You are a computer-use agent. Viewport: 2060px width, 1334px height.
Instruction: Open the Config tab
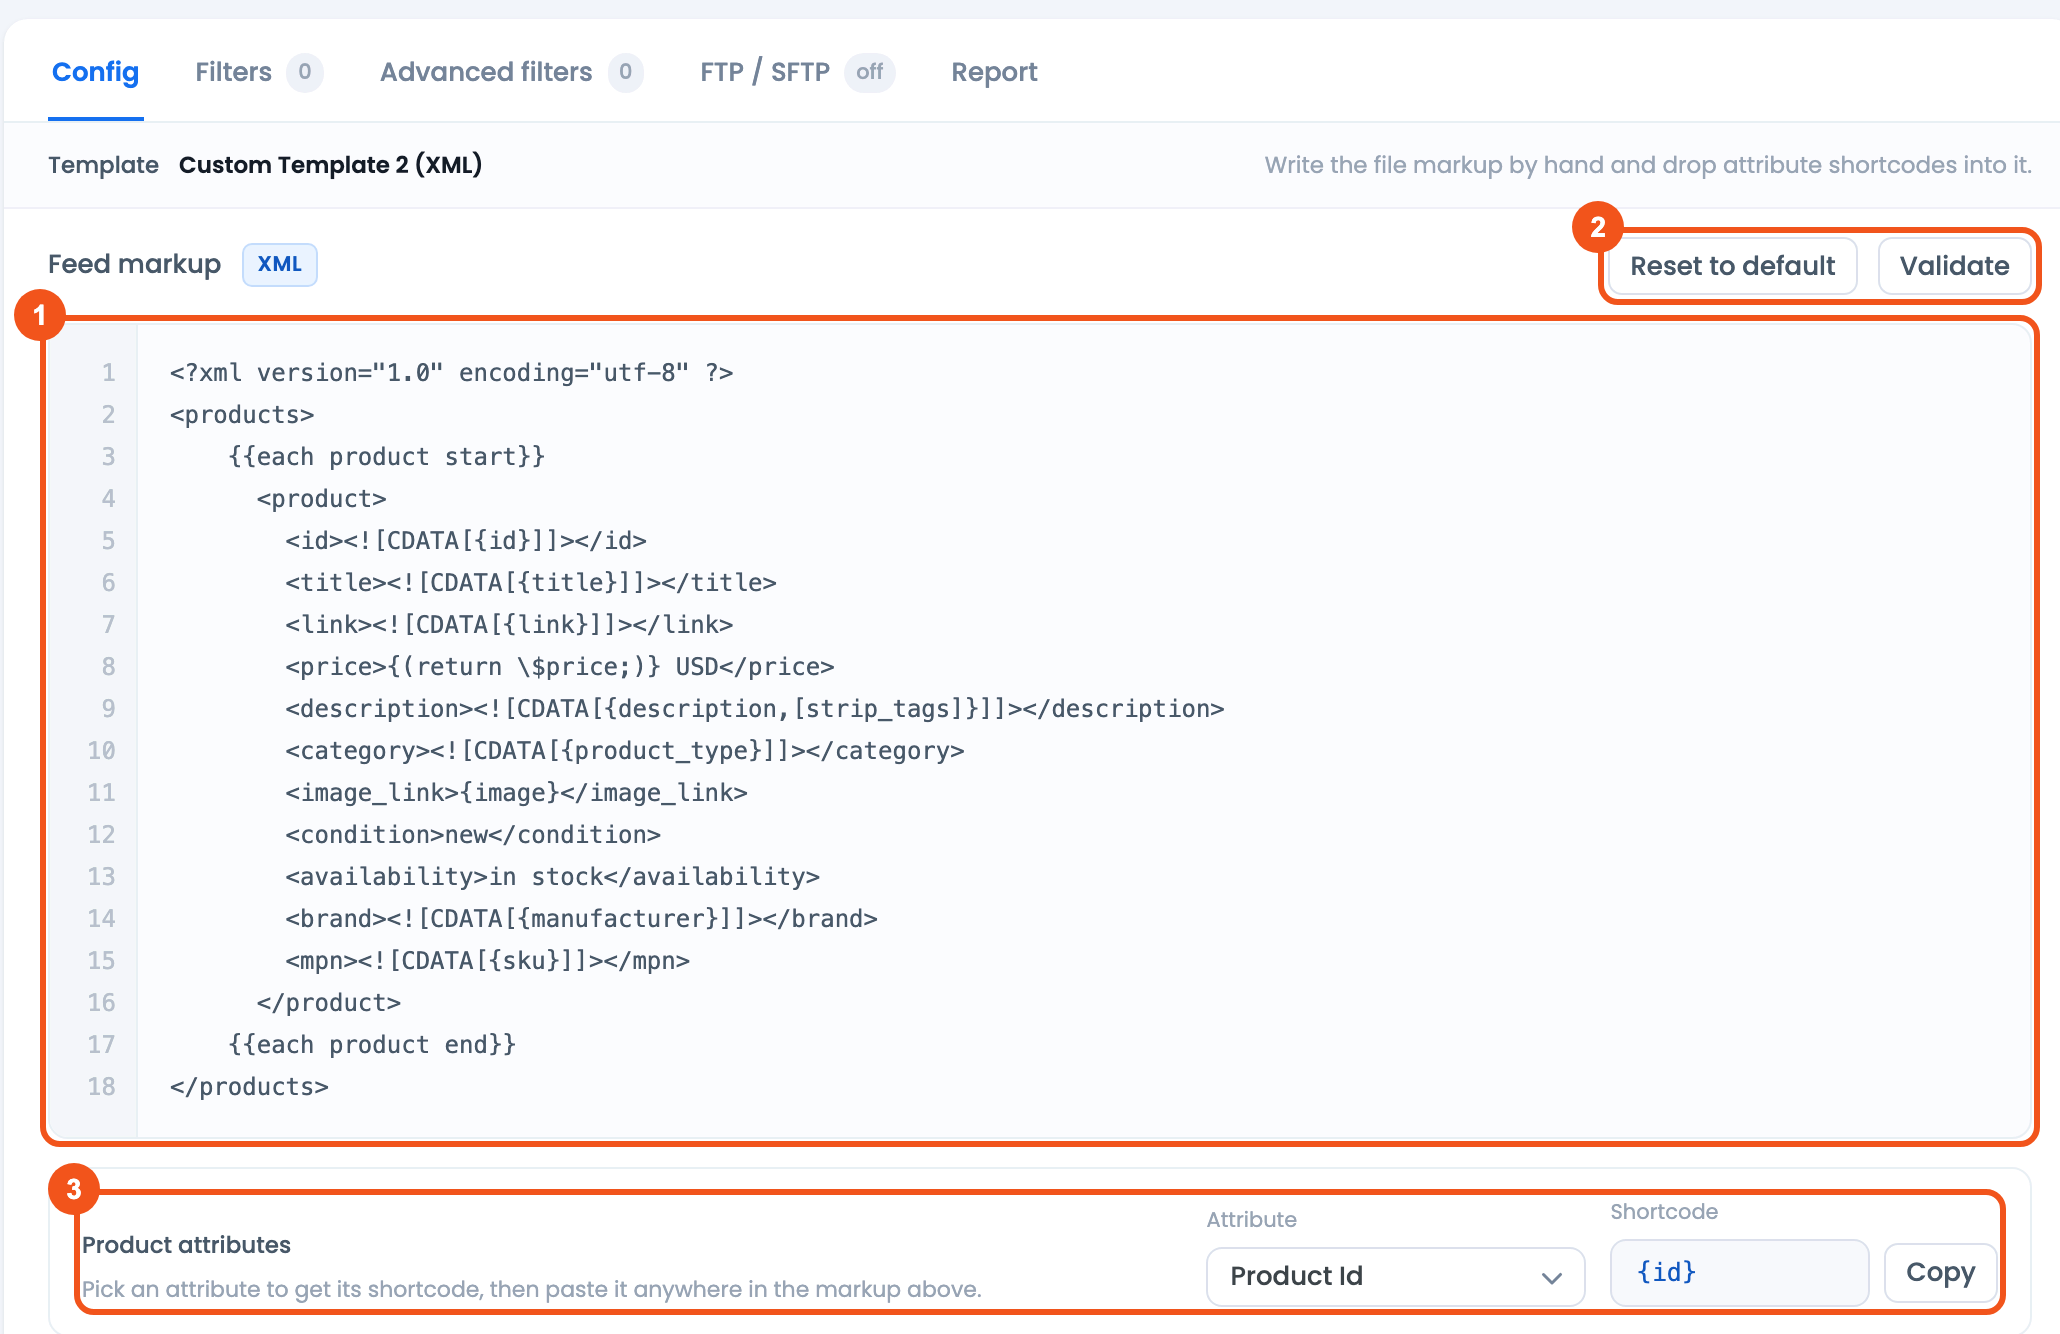[x=95, y=72]
